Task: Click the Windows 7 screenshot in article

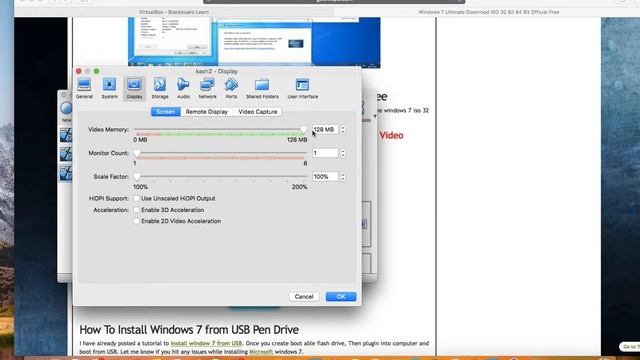Action: [x=254, y=42]
